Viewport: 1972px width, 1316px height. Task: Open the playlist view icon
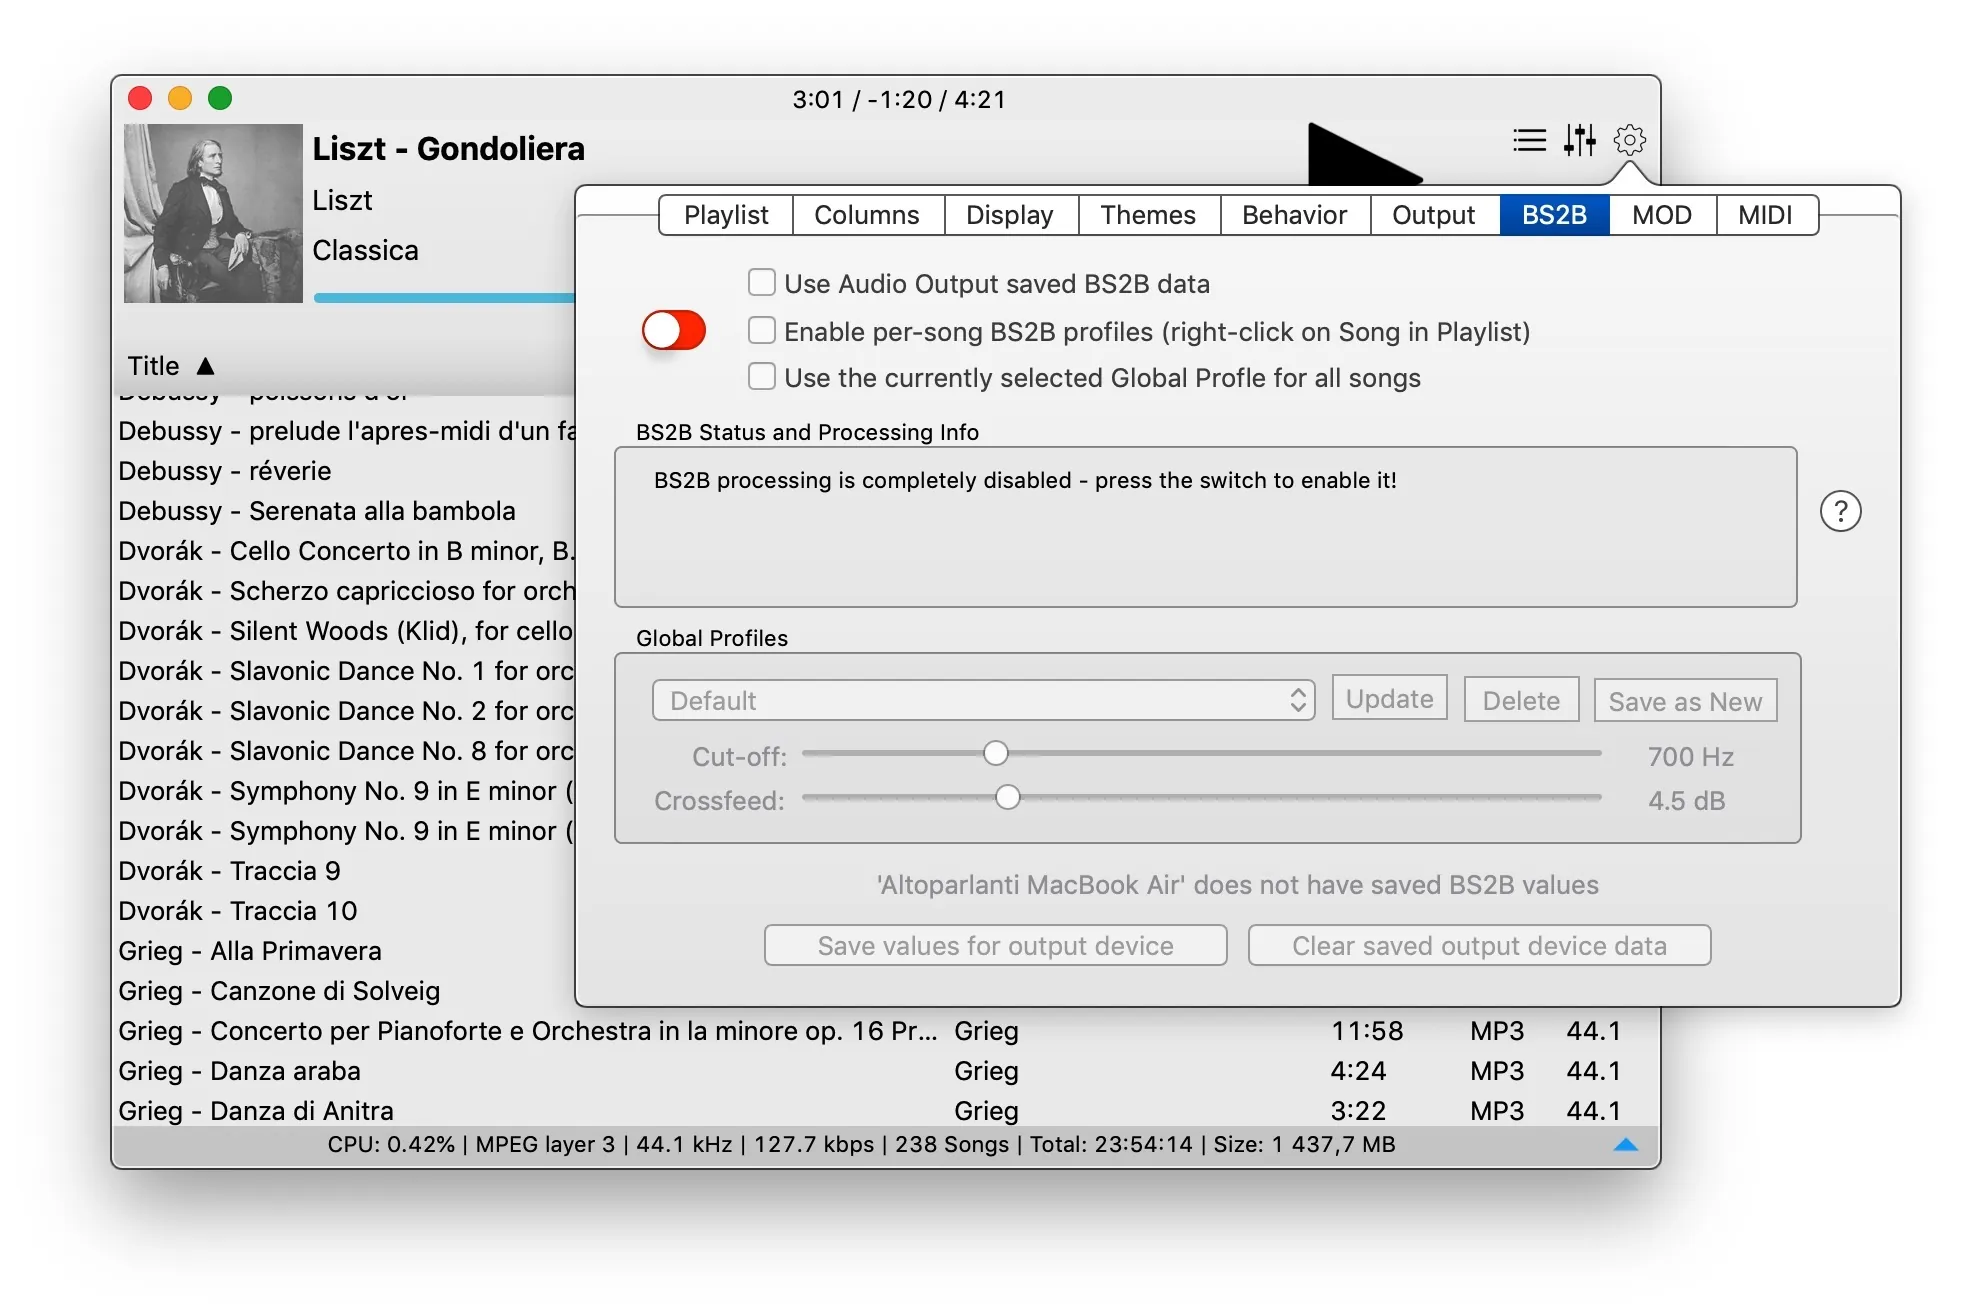click(1529, 140)
